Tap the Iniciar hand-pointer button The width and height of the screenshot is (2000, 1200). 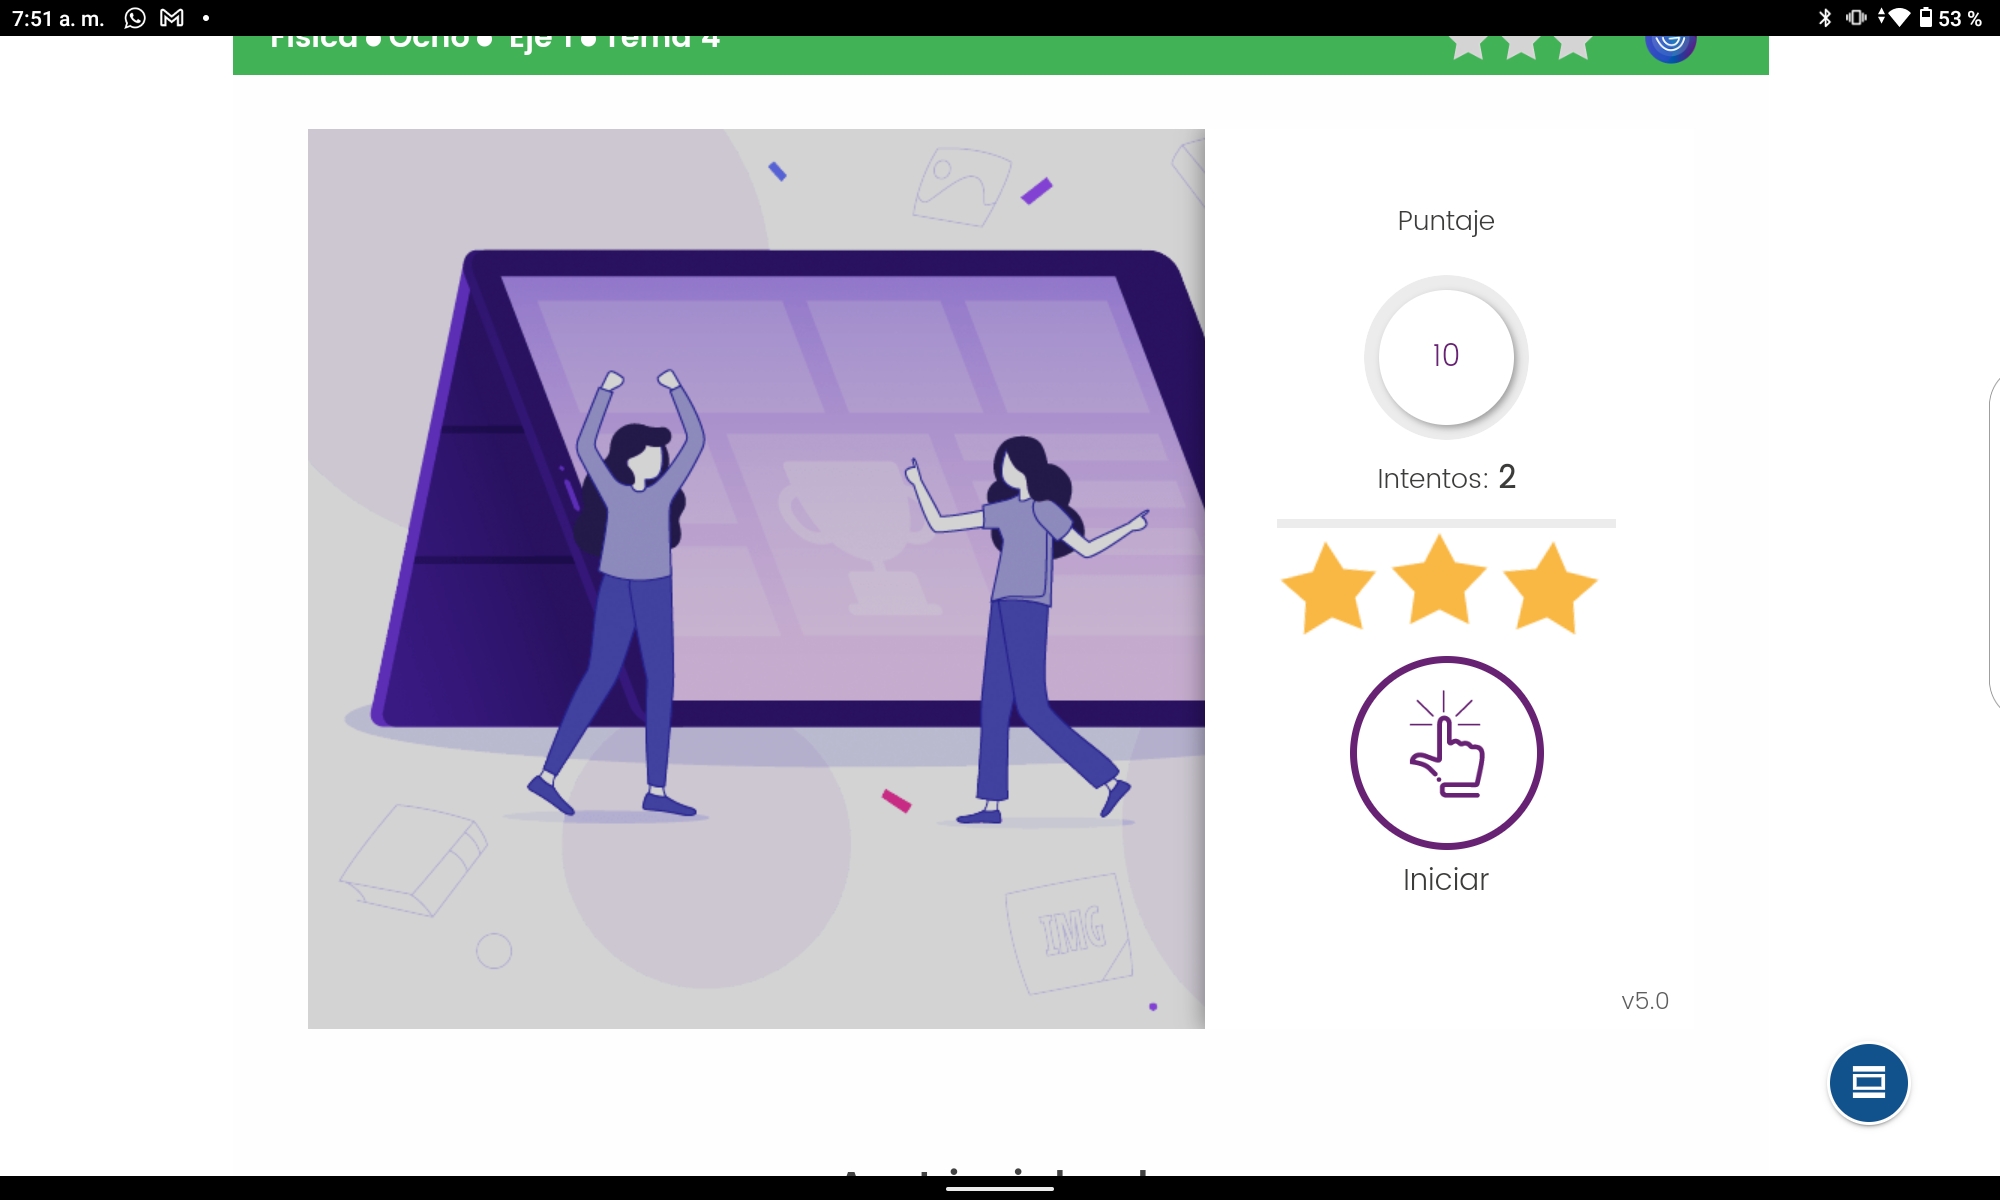(x=1446, y=752)
